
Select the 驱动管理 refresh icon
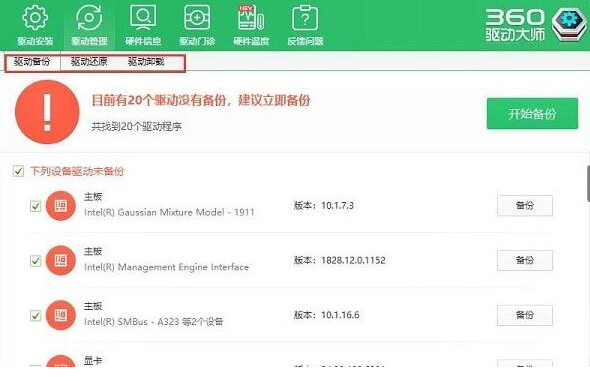click(x=89, y=17)
